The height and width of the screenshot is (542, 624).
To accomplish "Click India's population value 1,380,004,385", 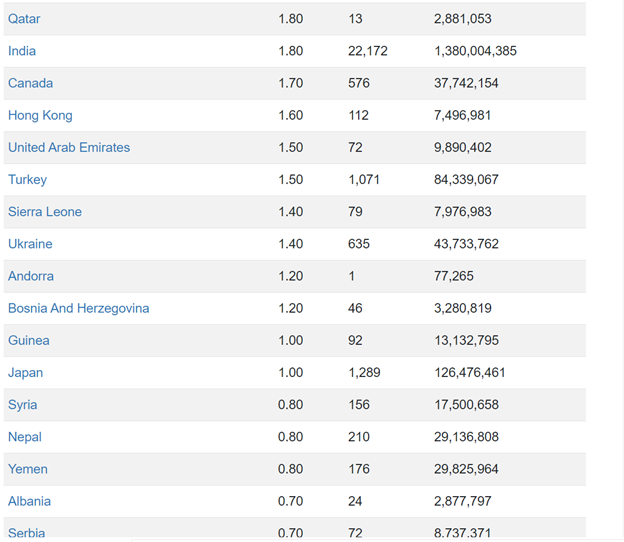I will coord(475,51).
